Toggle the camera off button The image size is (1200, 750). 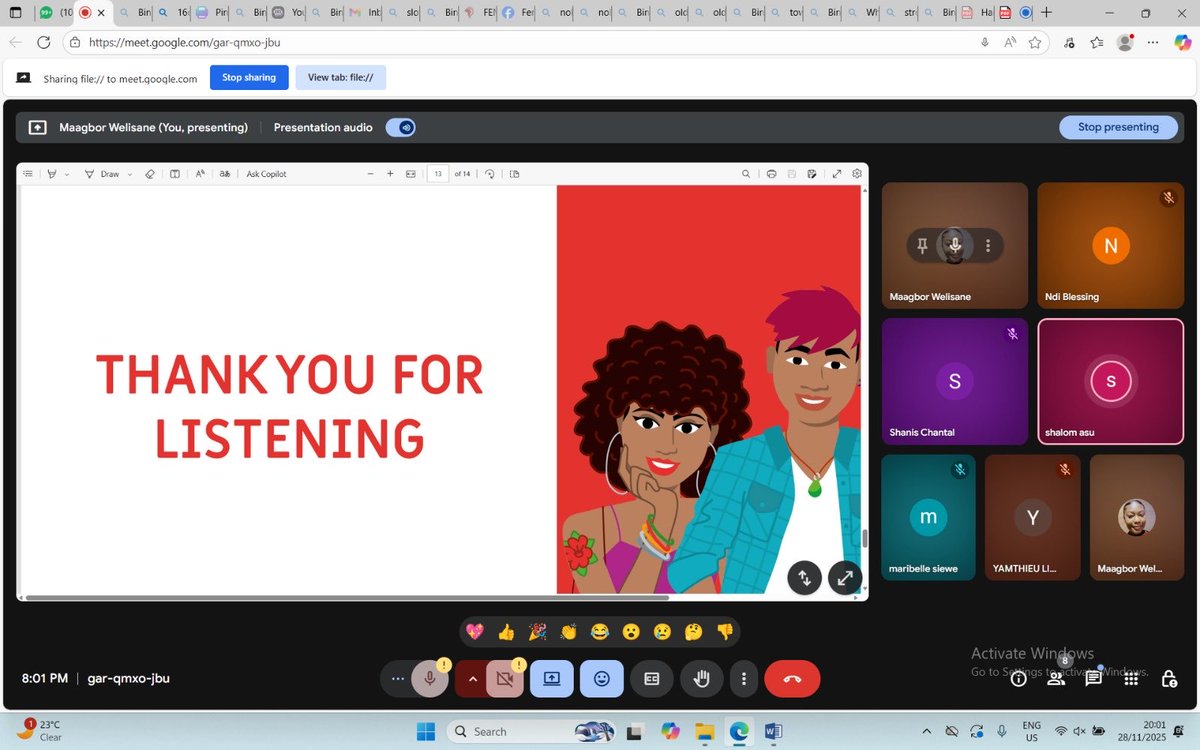505,679
